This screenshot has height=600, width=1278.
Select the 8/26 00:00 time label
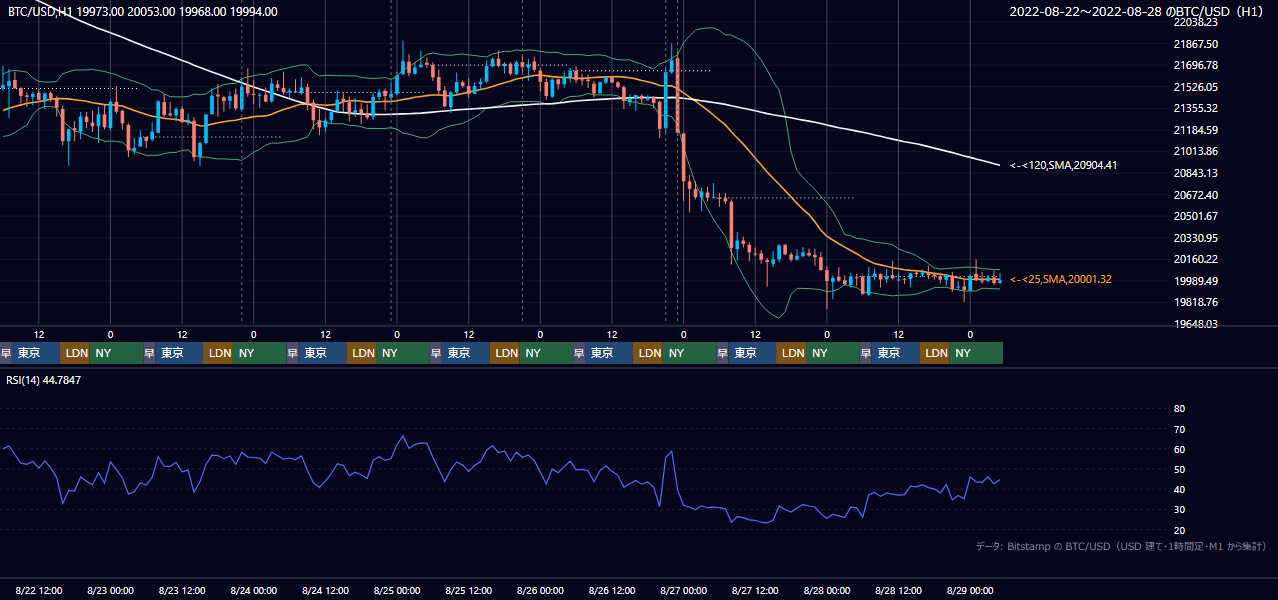pyautogui.click(x=540, y=590)
